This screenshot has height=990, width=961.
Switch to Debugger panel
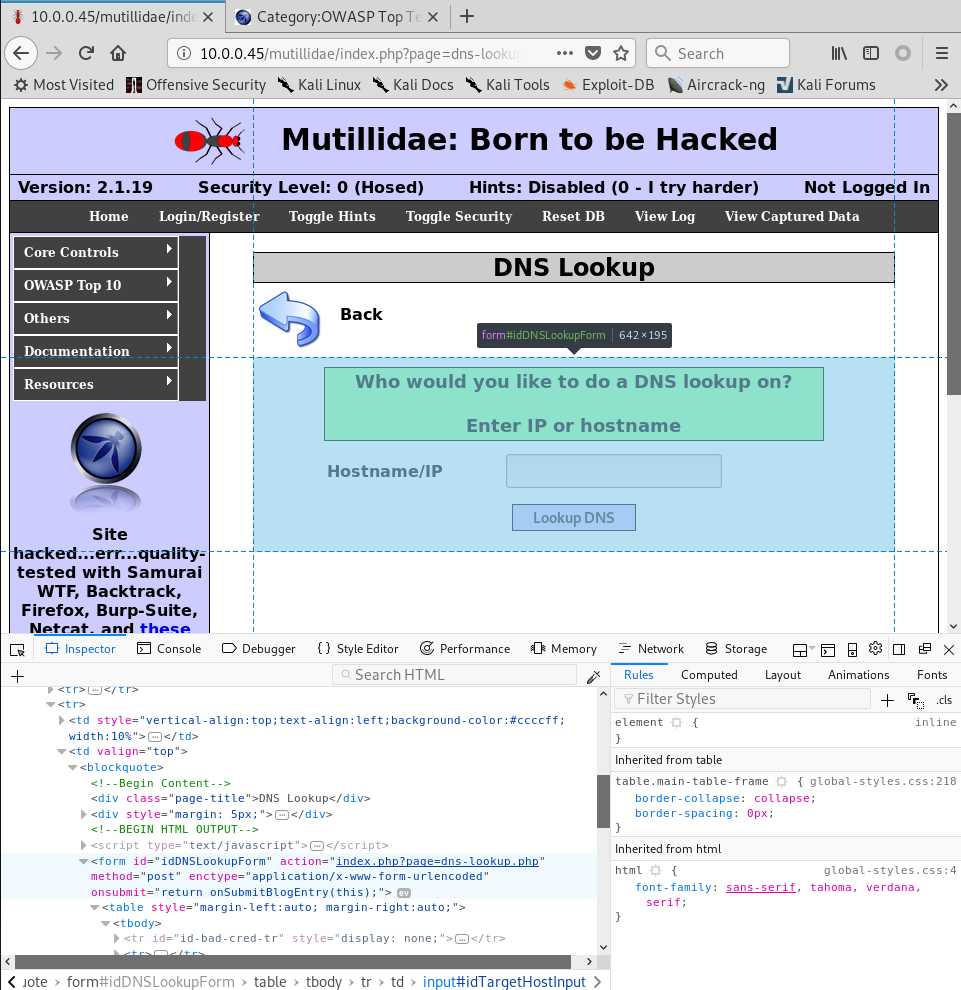[259, 648]
